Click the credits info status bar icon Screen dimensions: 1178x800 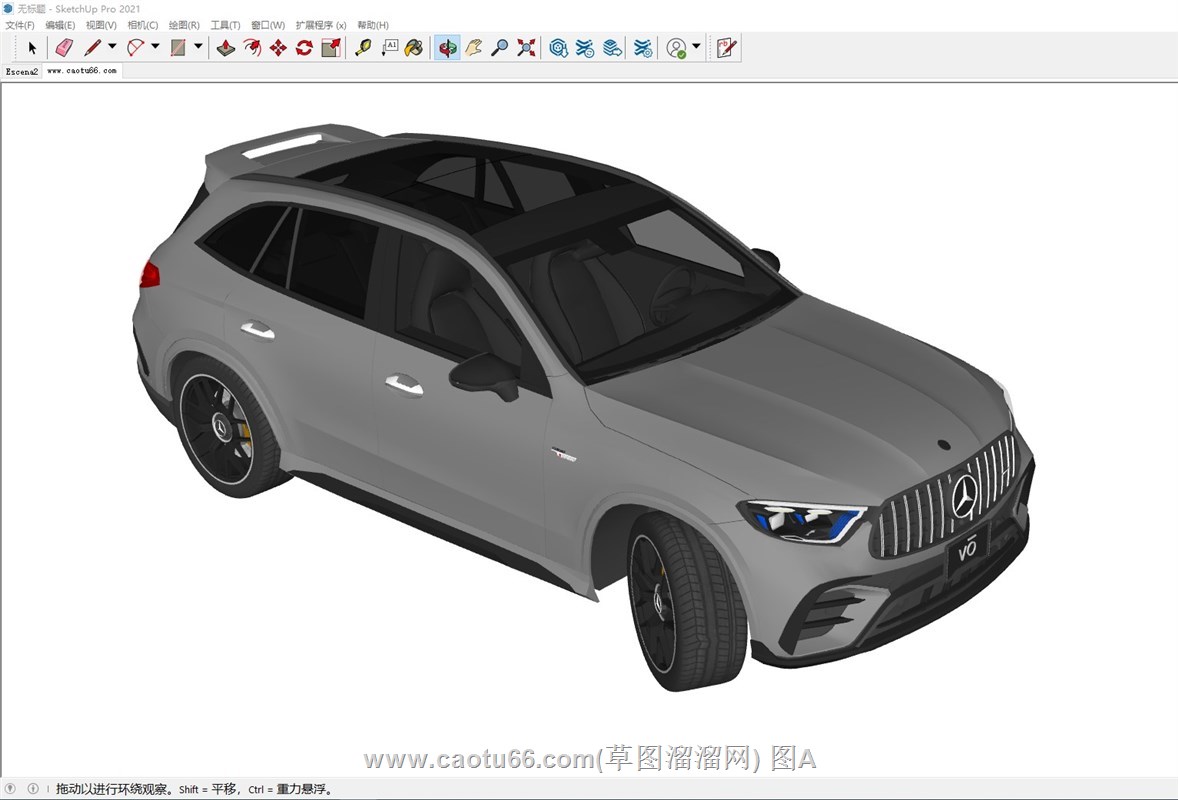pyautogui.click(x=33, y=789)
